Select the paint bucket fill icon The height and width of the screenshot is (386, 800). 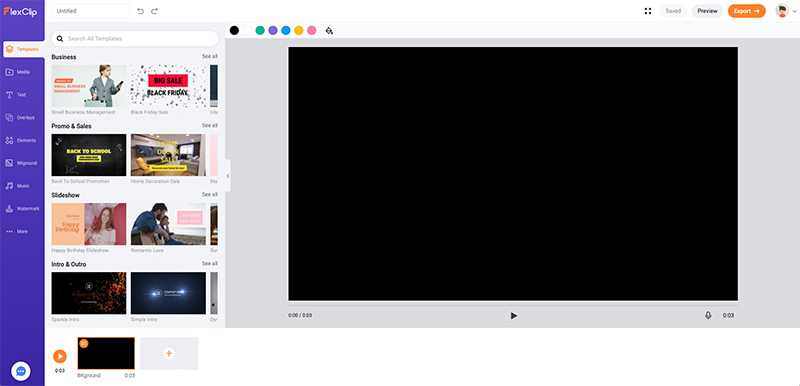[x=329, y=31]
